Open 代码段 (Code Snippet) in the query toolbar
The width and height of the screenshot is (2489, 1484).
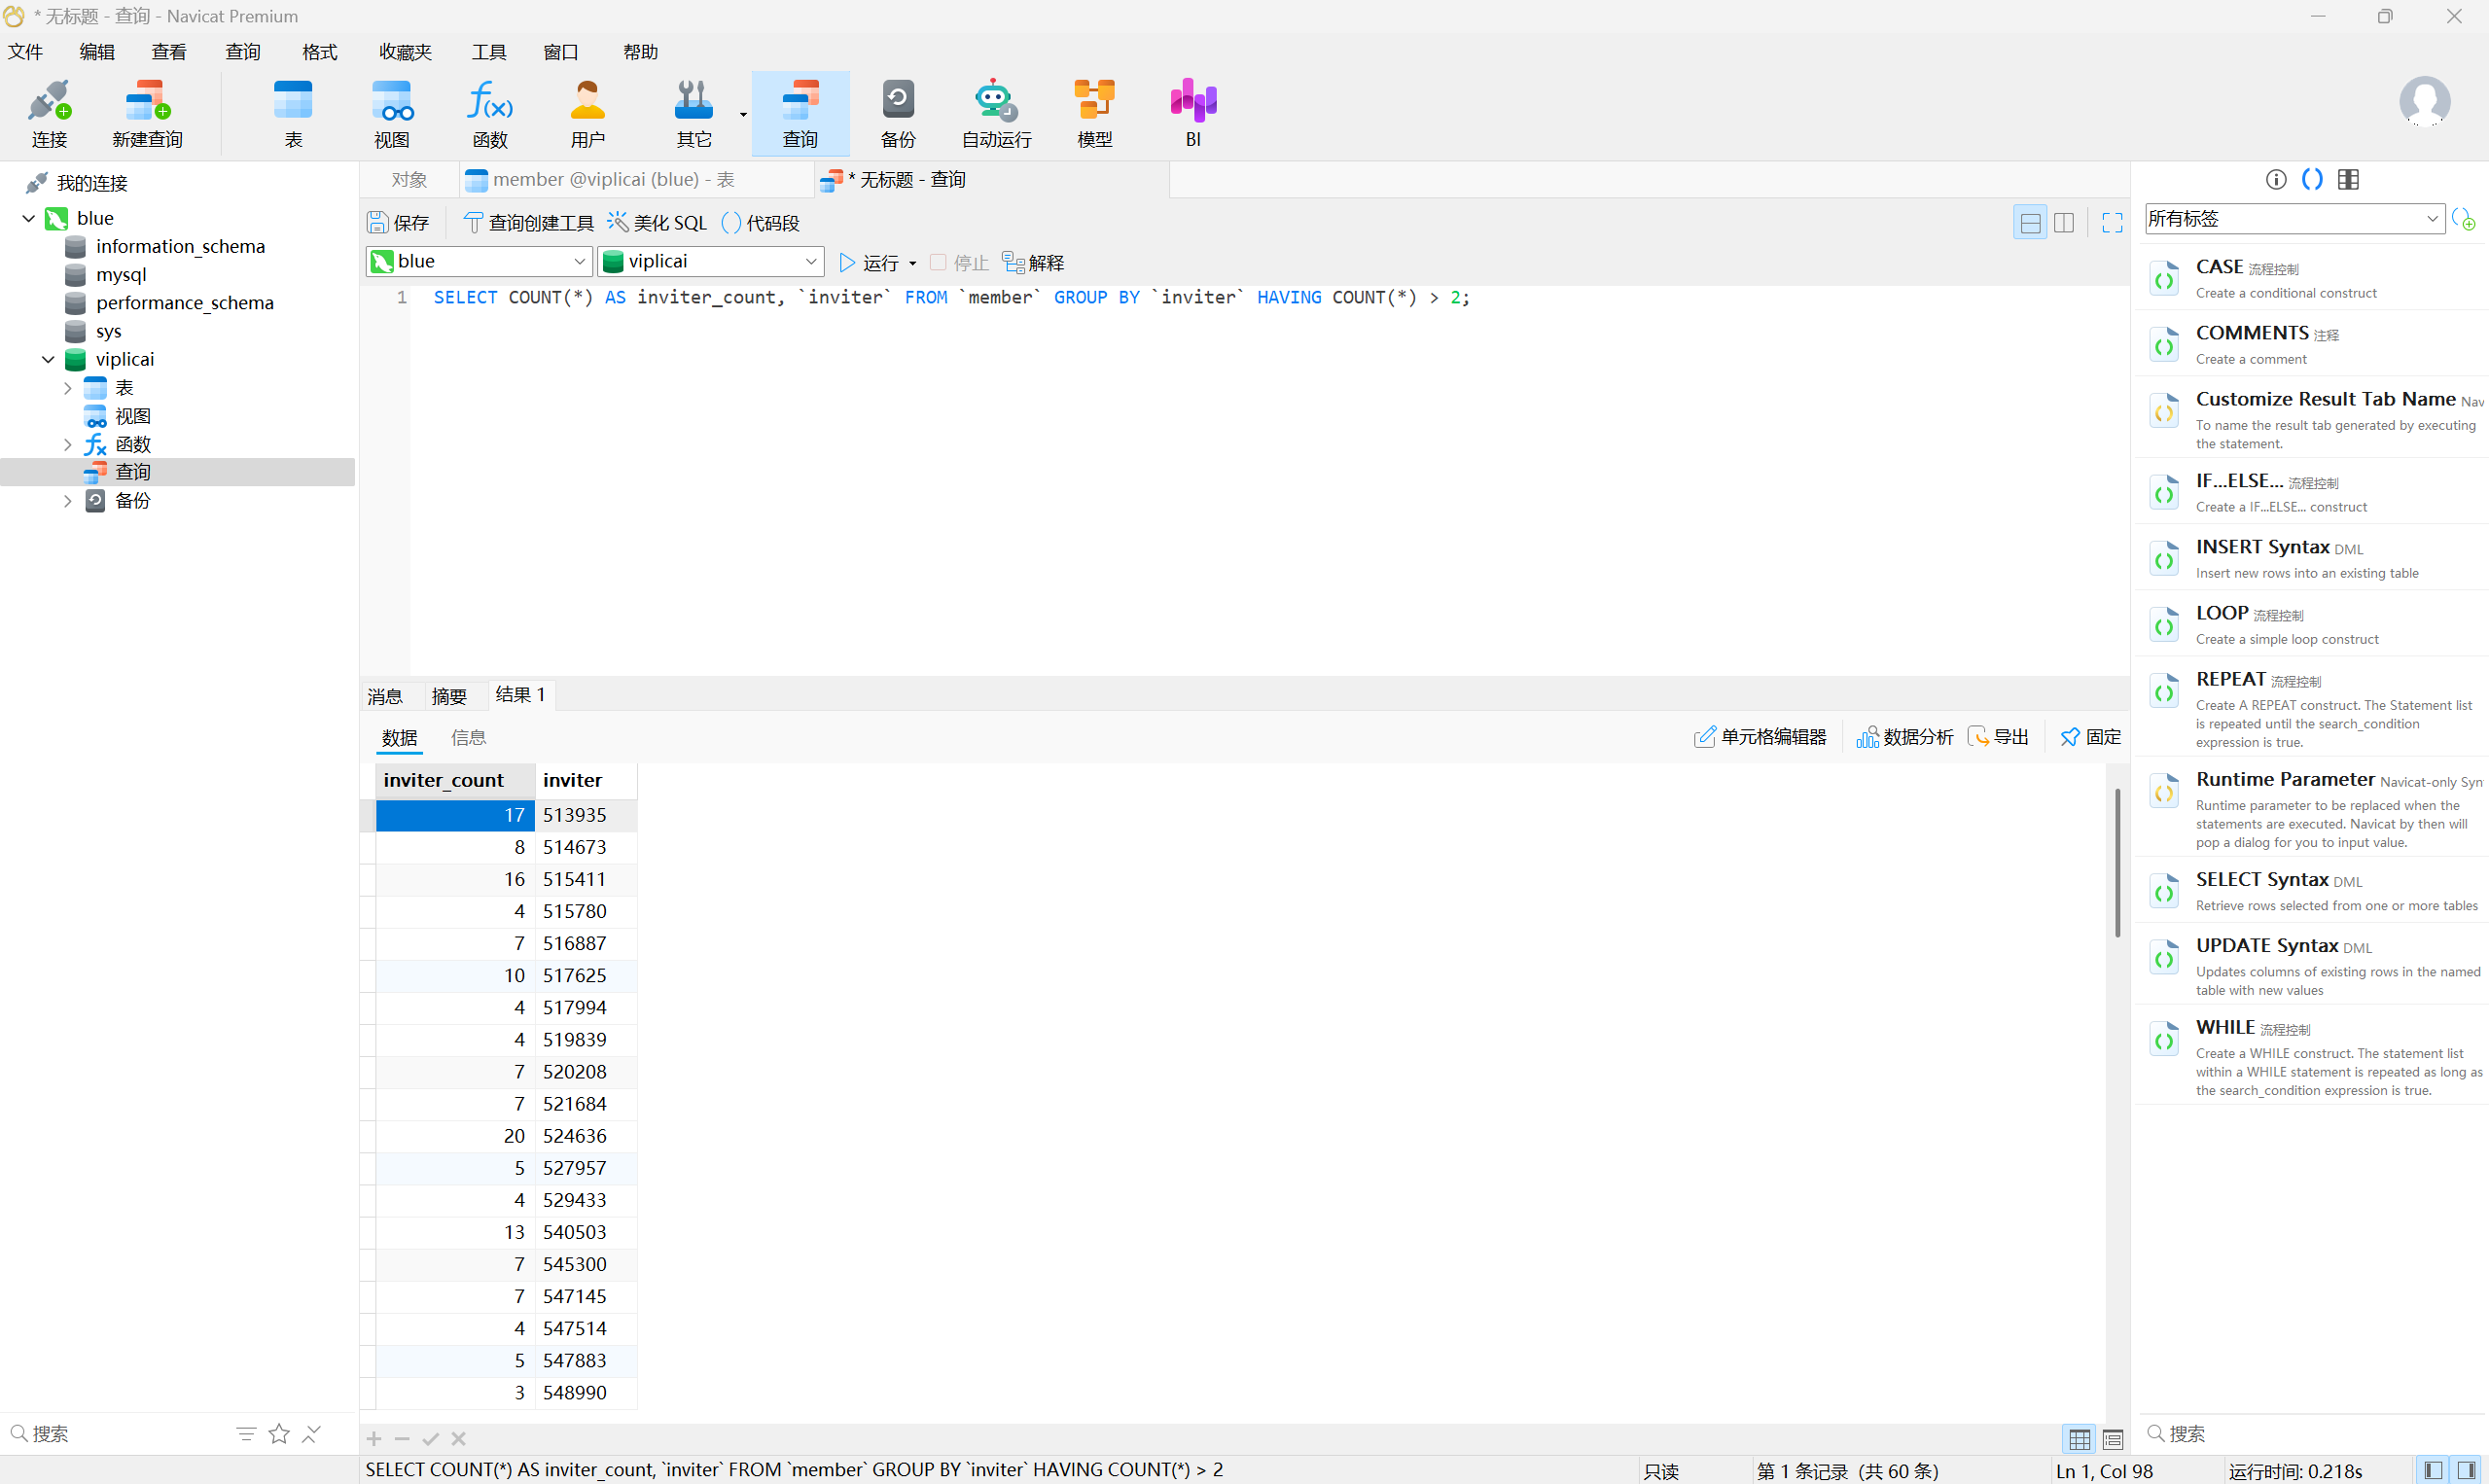pyautogui.click(x=760, y=222)
